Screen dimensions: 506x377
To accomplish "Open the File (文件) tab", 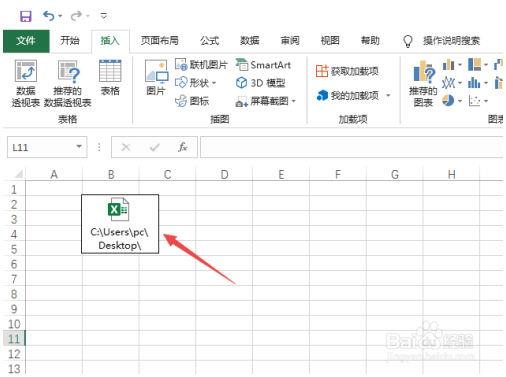I will [26, 41].
